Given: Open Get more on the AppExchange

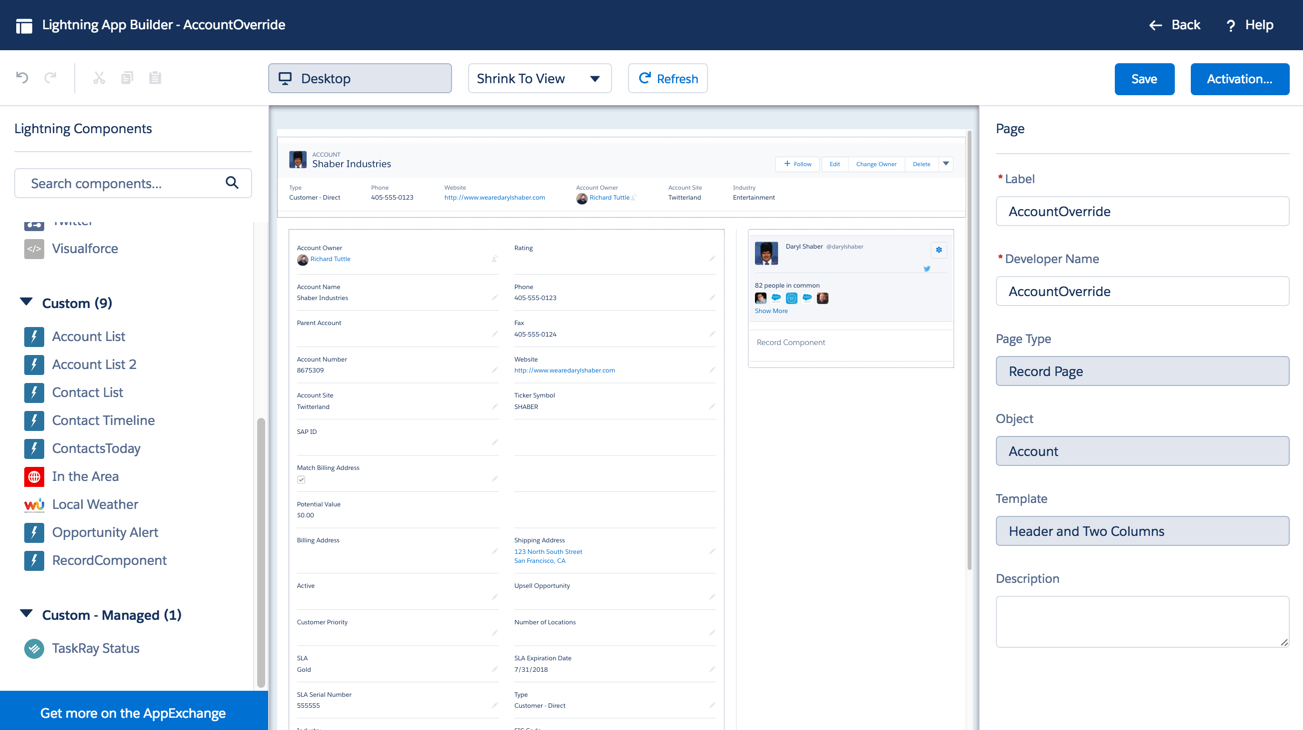Looking at the screenshot, I should pos(133,712).
